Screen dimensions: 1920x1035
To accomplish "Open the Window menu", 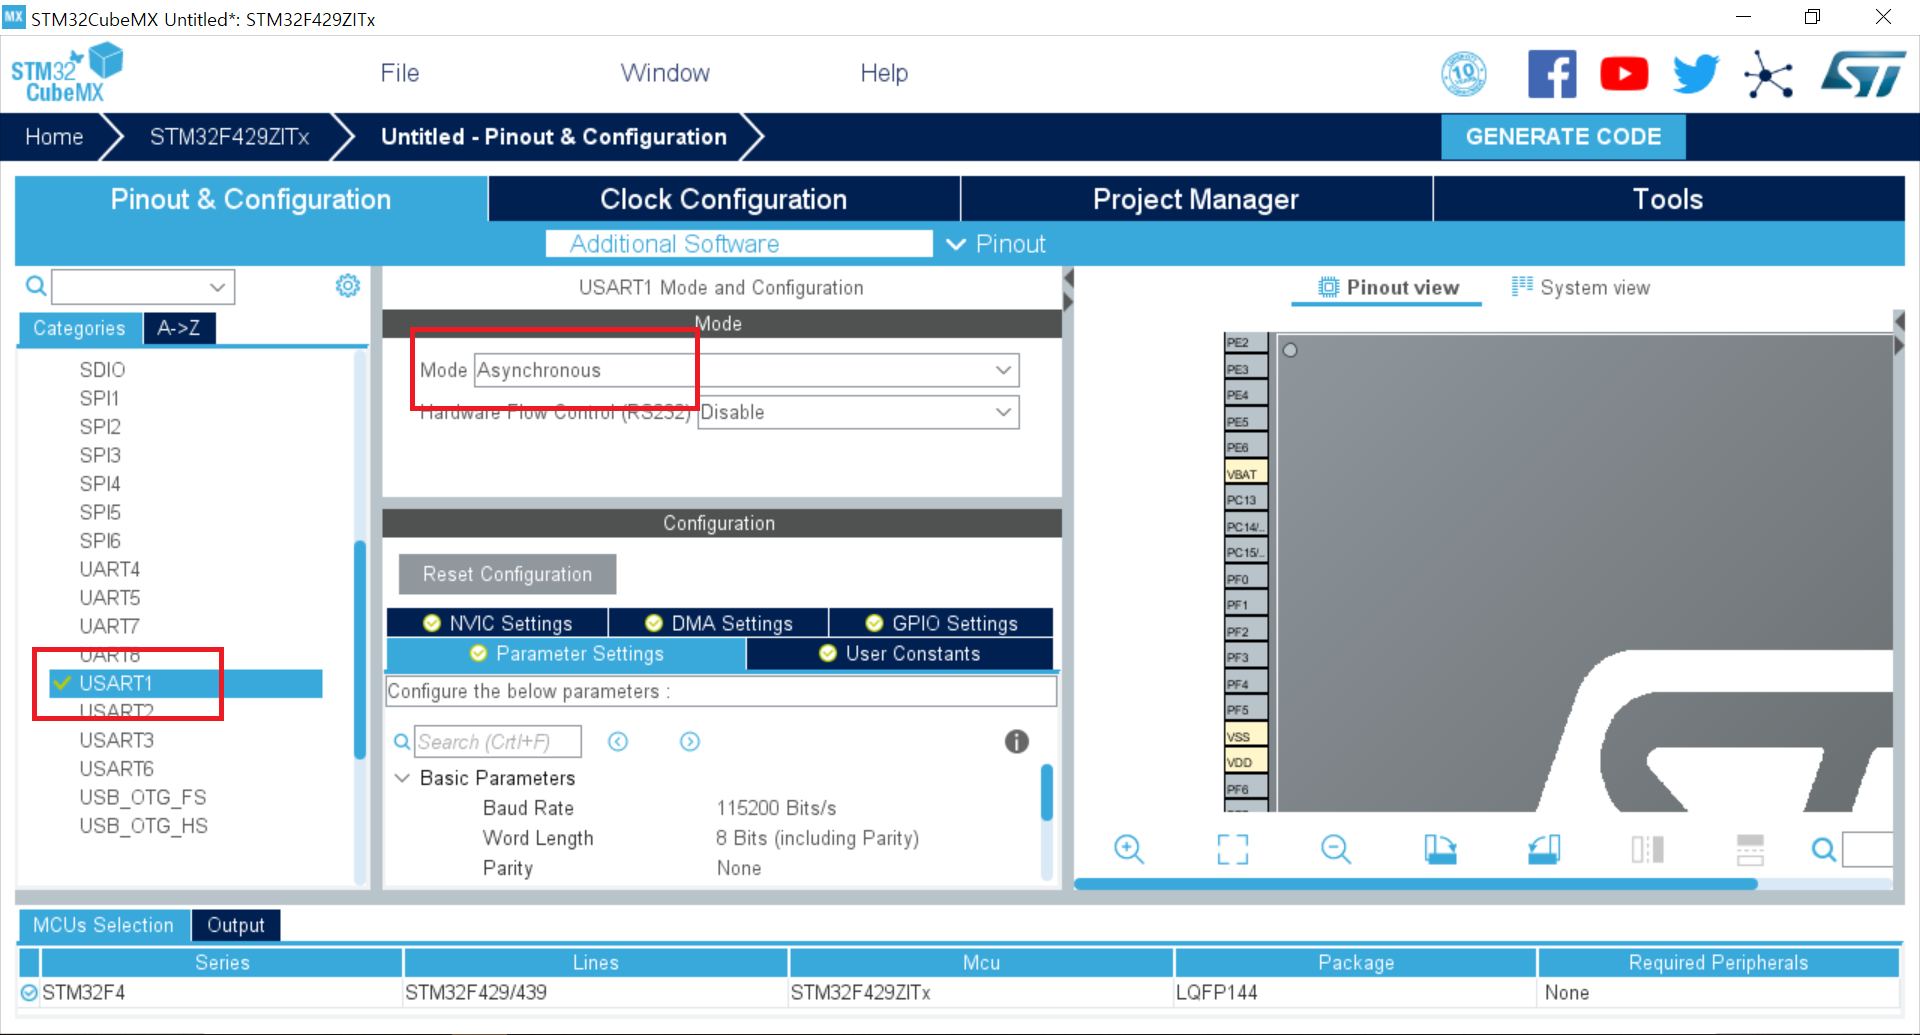I will coord(665,73).
